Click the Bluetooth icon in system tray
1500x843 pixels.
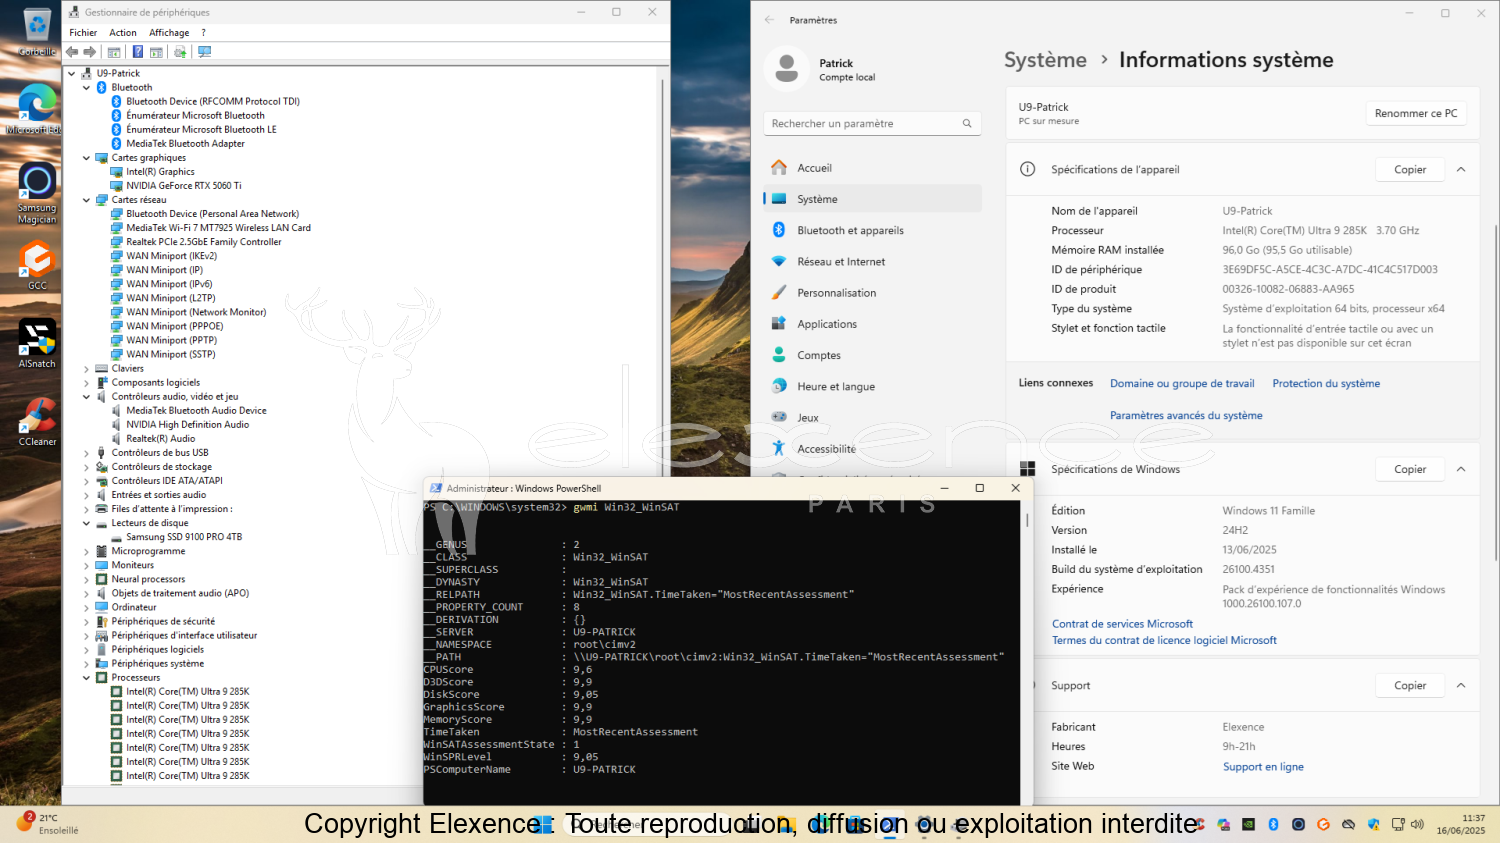pyautogui.click(x=1273, y=825)
